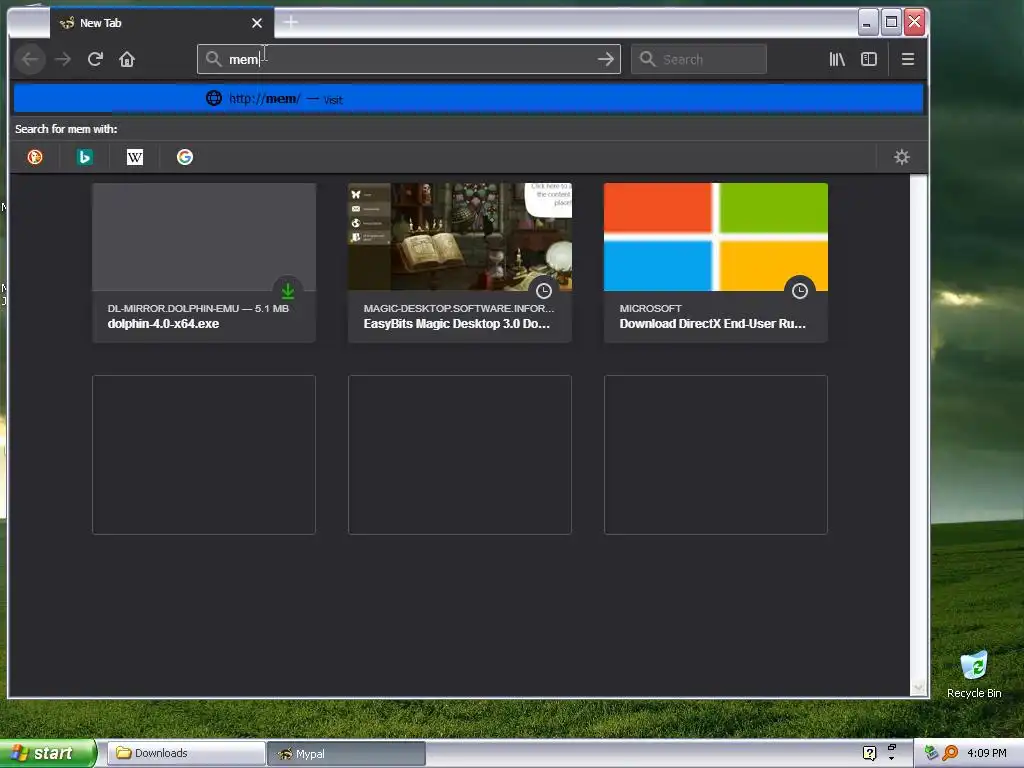Search with Bing engine icon

click(x=85, y=157)
